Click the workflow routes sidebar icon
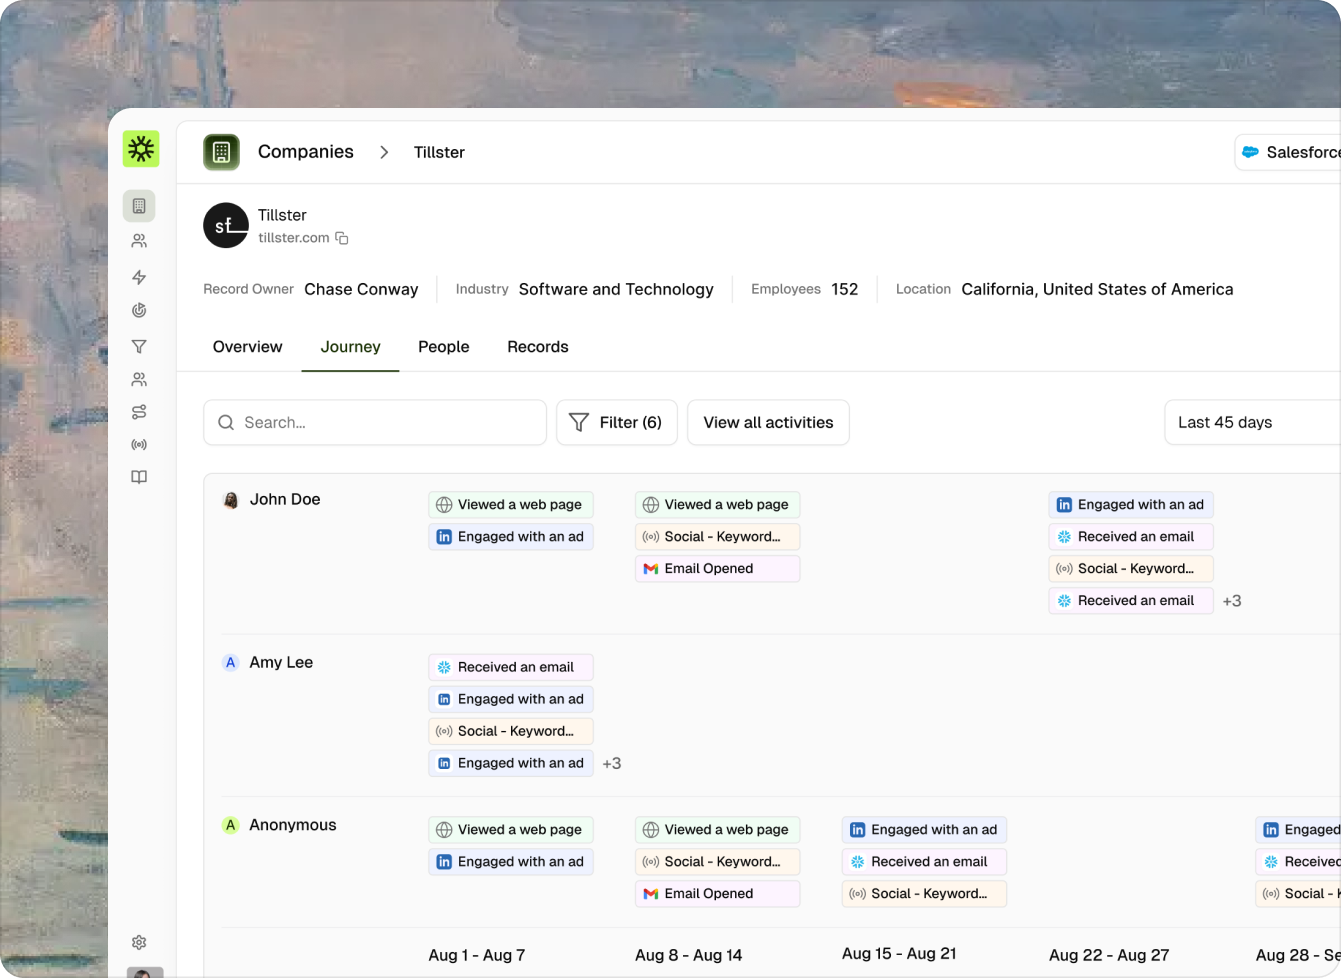Viewport: 1341px width, 978px height. coord(139,412)
